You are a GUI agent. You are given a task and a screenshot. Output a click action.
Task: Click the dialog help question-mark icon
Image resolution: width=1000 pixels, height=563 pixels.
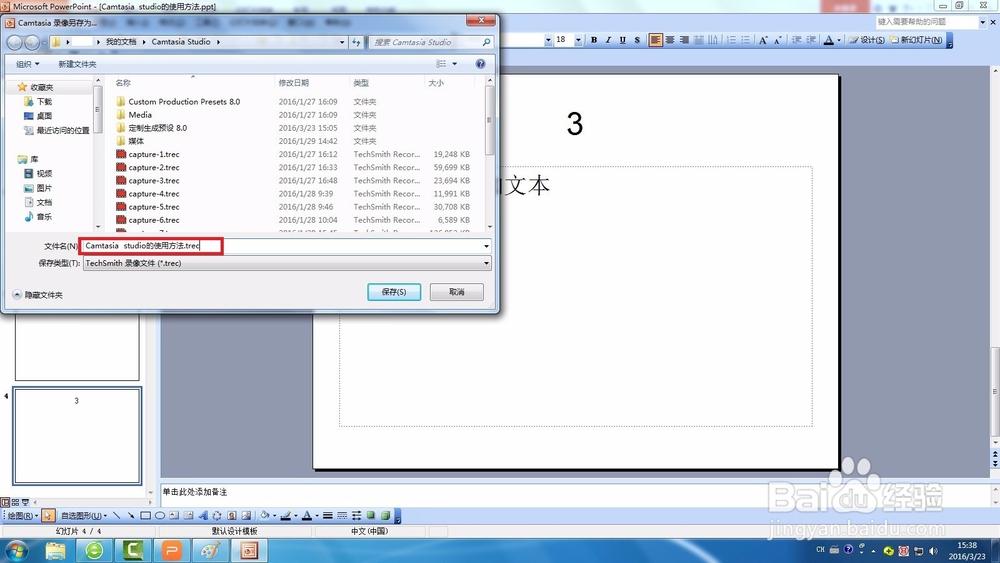point(480,64)
